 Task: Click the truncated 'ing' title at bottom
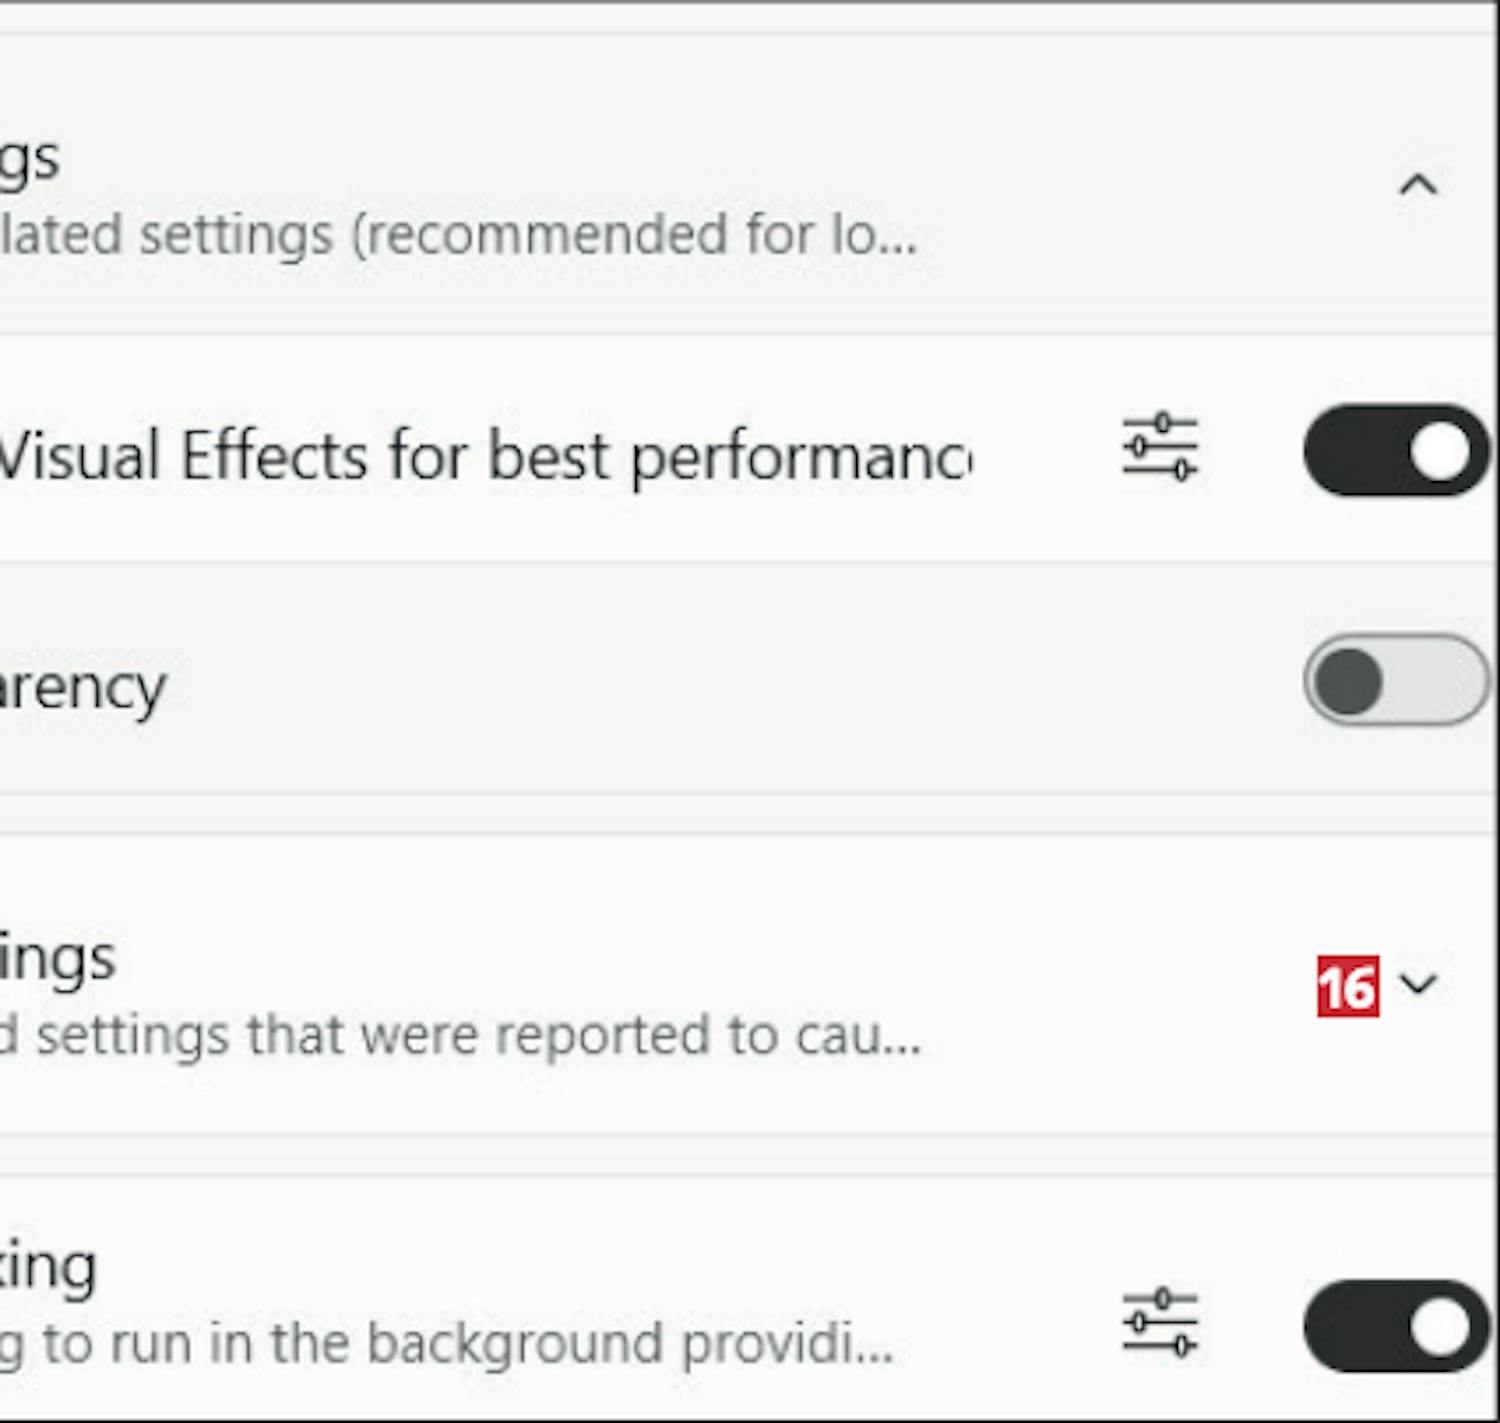tap(48, 1268)
